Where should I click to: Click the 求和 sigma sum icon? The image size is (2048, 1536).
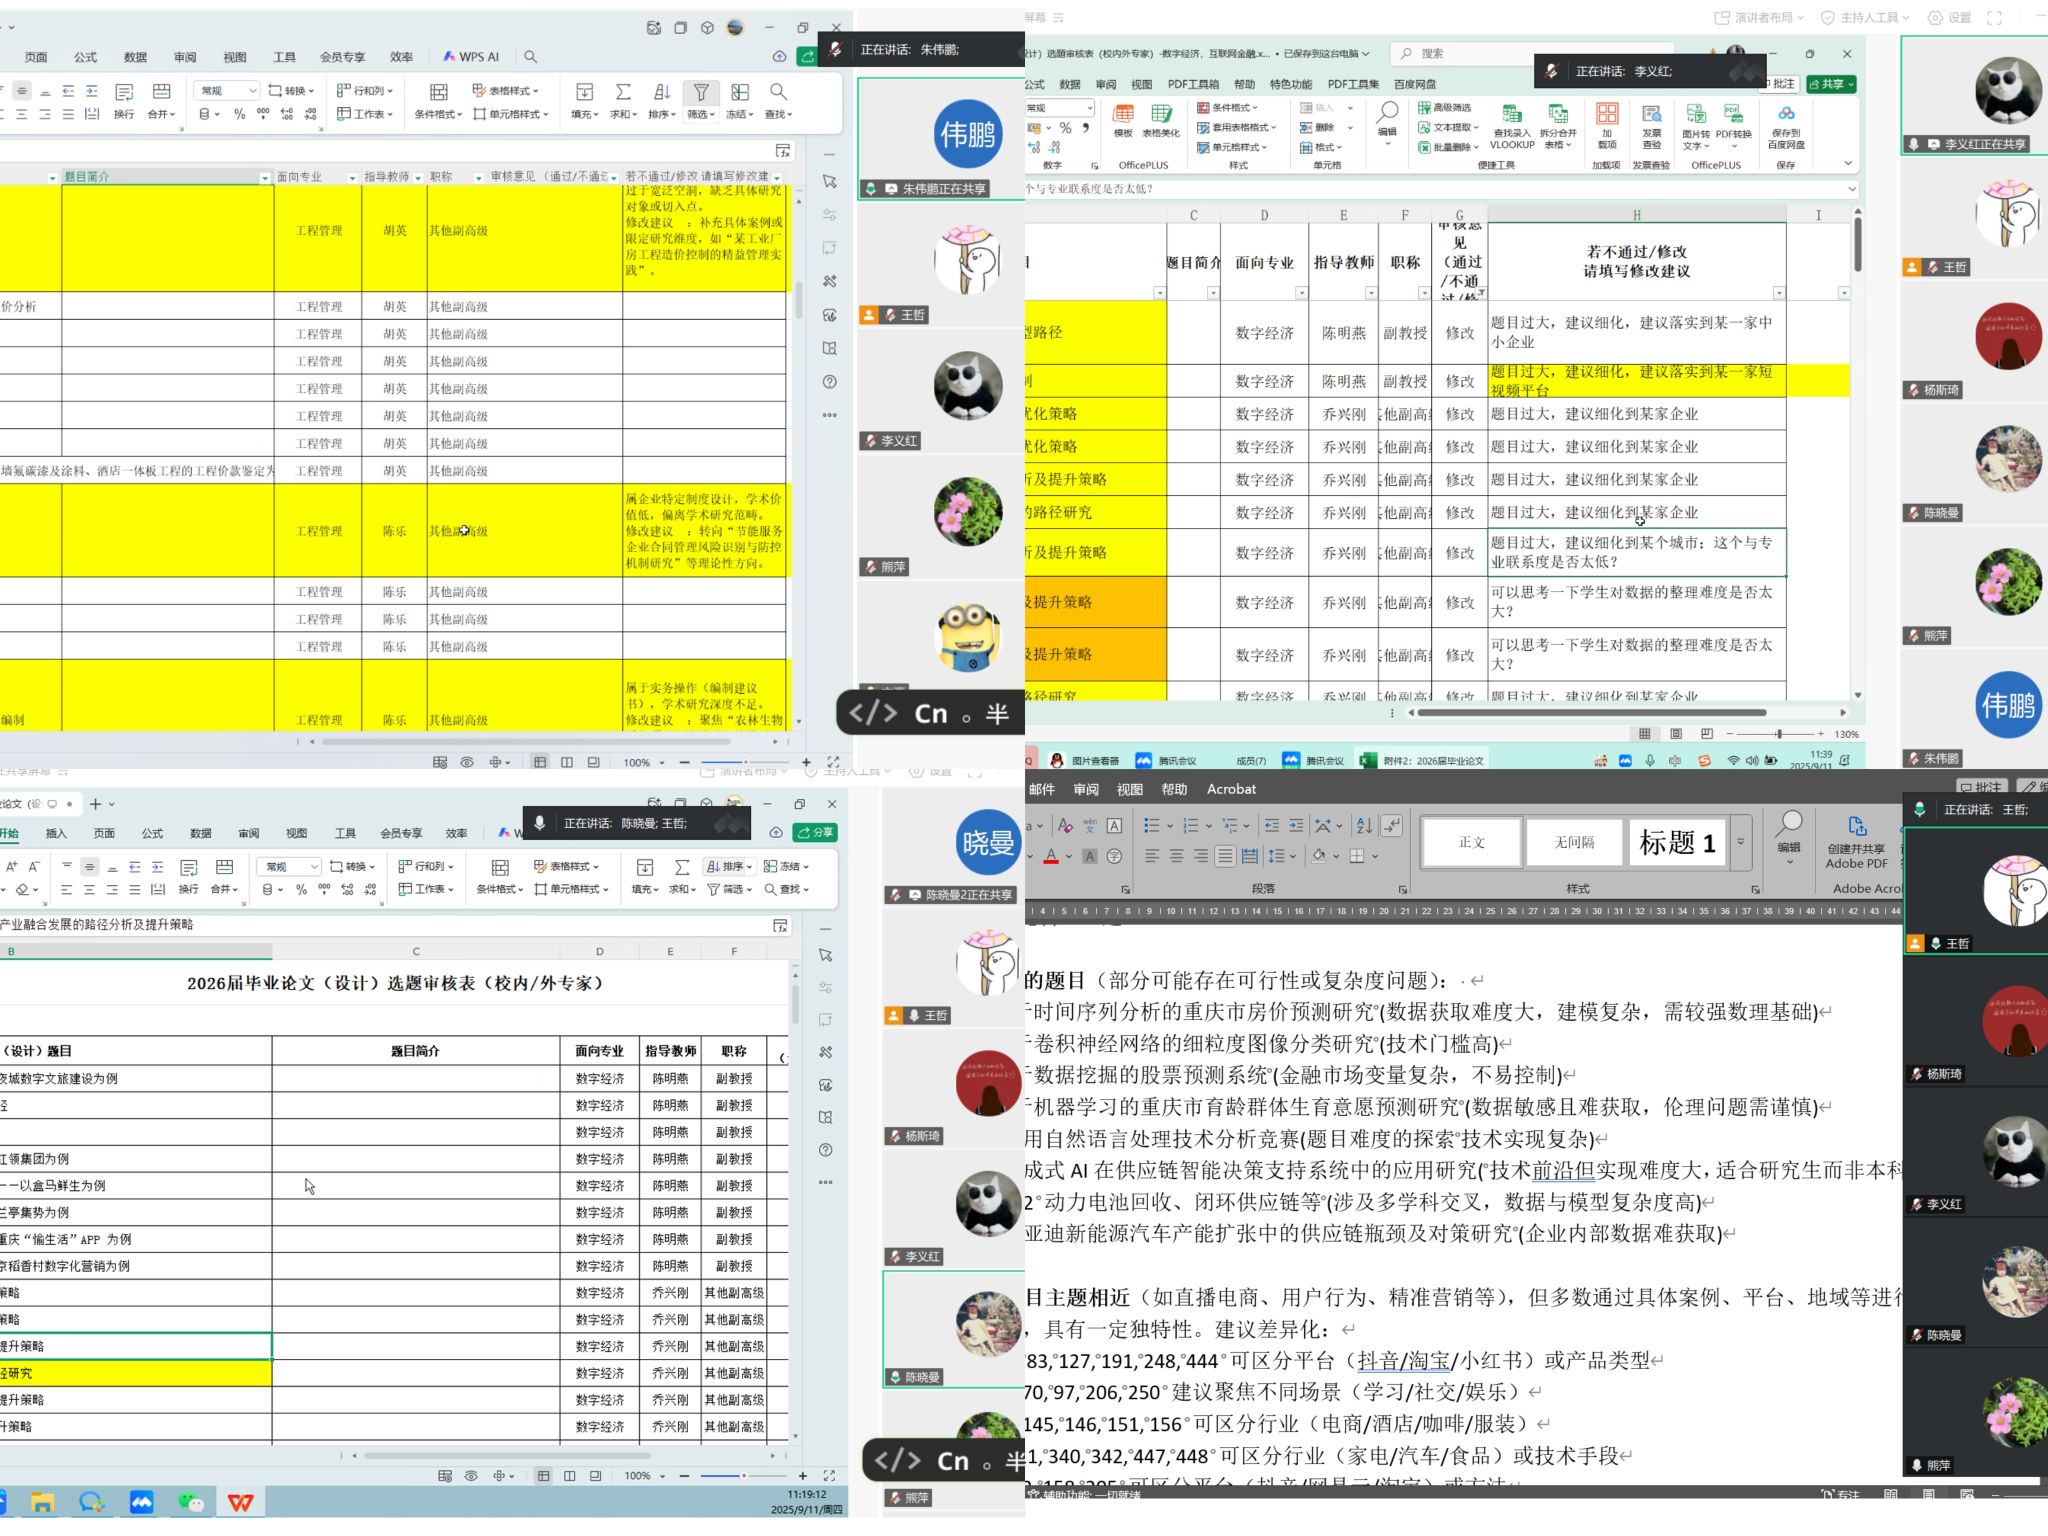pyautogui.click(x=623, y=93)
